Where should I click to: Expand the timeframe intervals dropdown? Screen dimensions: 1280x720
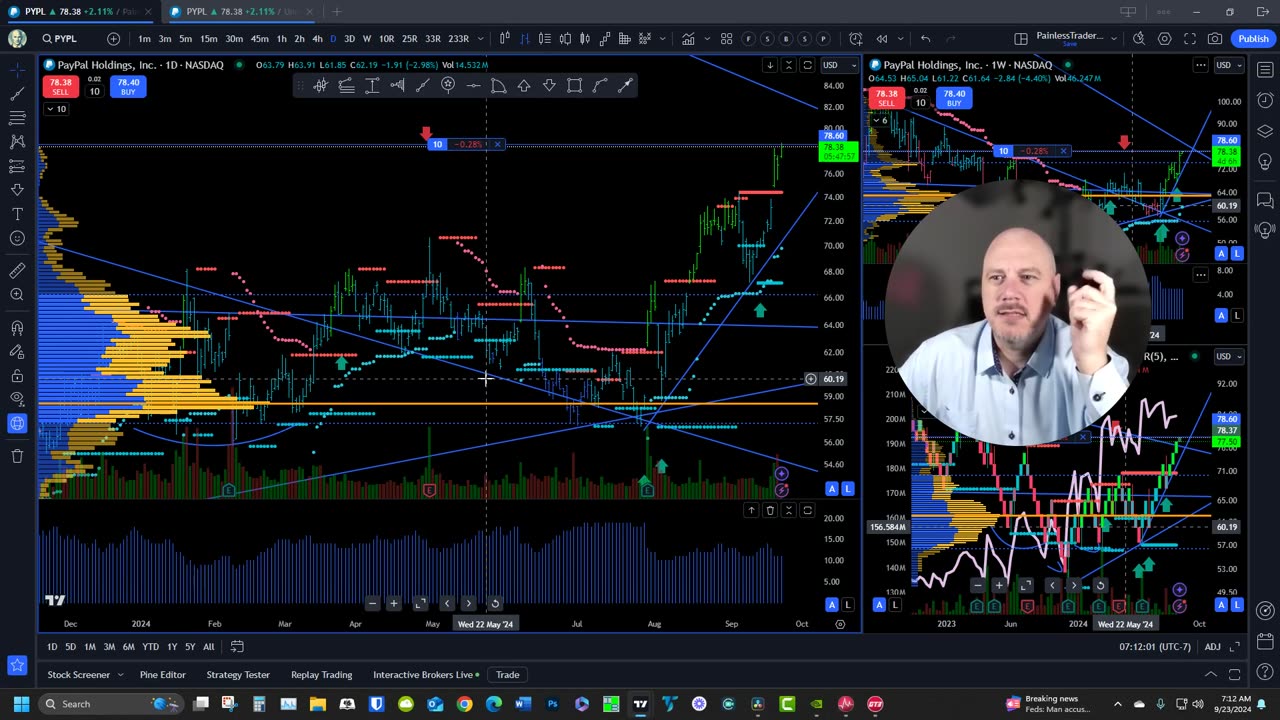[481, 39]
